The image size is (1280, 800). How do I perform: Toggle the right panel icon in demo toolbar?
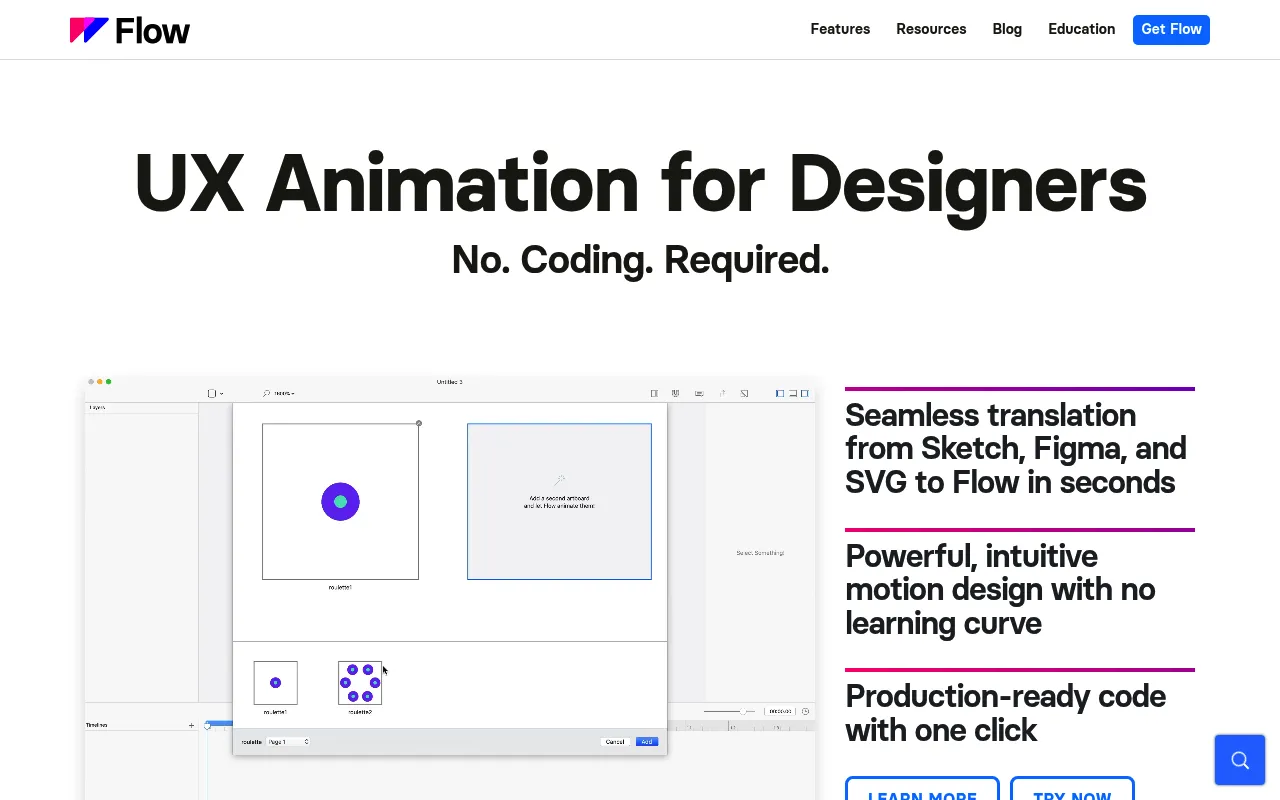[805, 393]
